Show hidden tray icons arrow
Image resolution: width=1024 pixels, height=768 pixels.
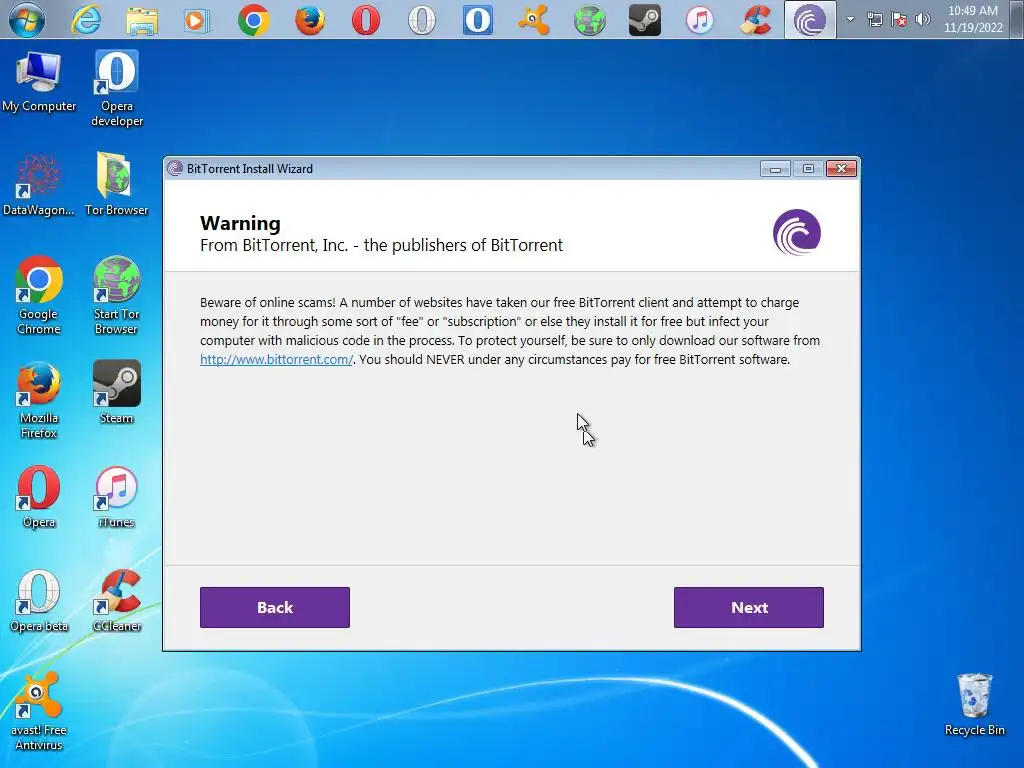click(x=850, y=19)
